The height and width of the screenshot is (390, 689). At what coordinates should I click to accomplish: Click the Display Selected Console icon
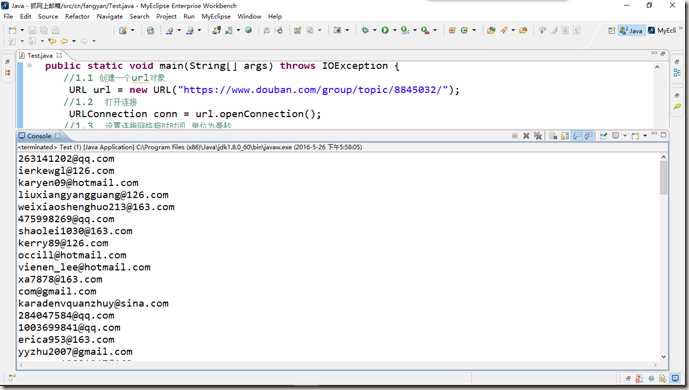point(616,136)
